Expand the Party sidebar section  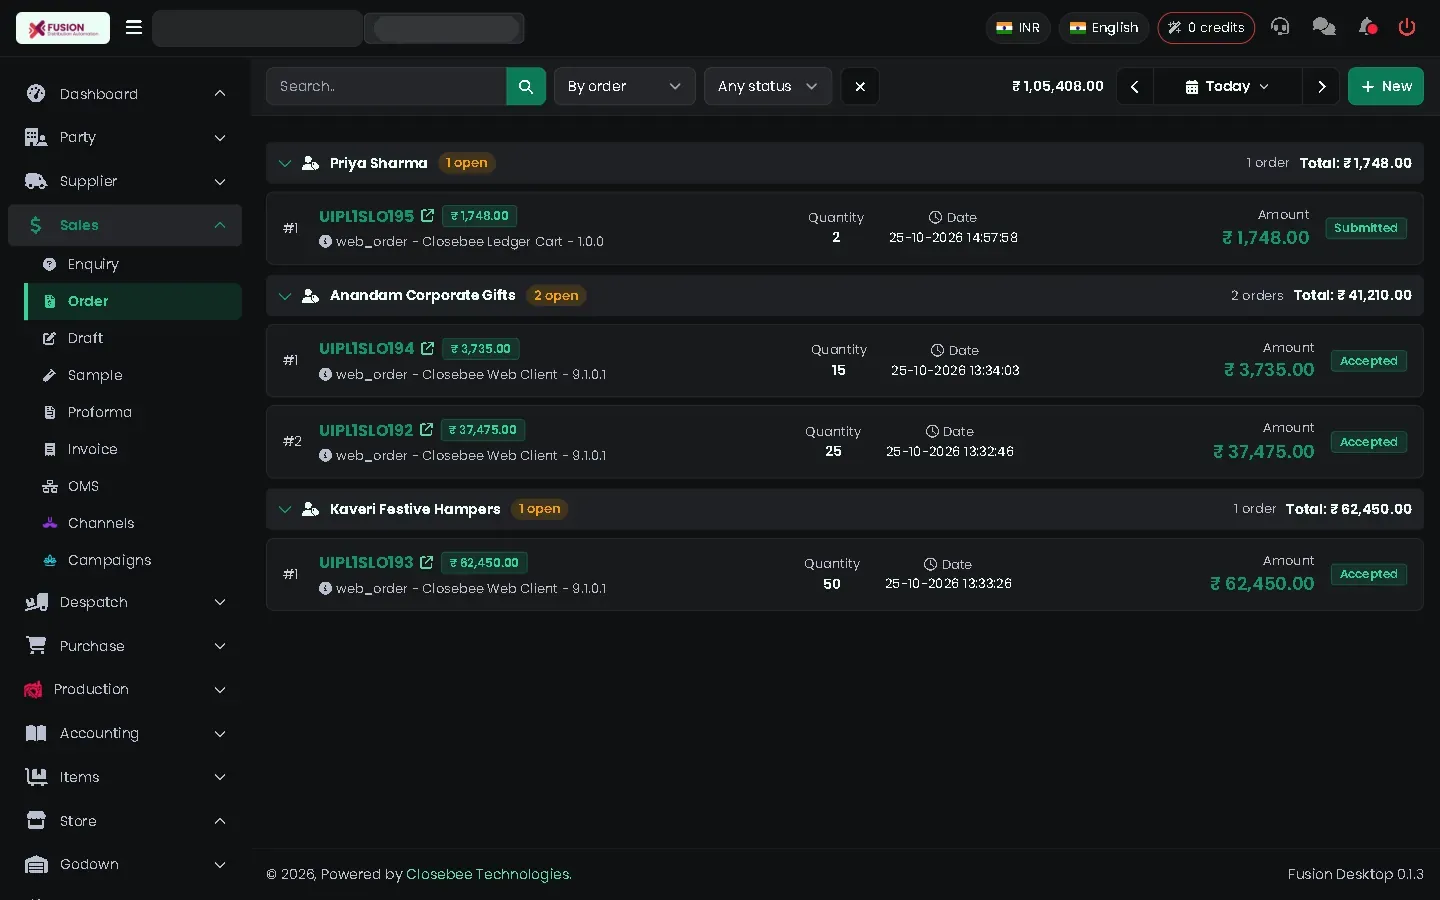[x=125, y=137]
